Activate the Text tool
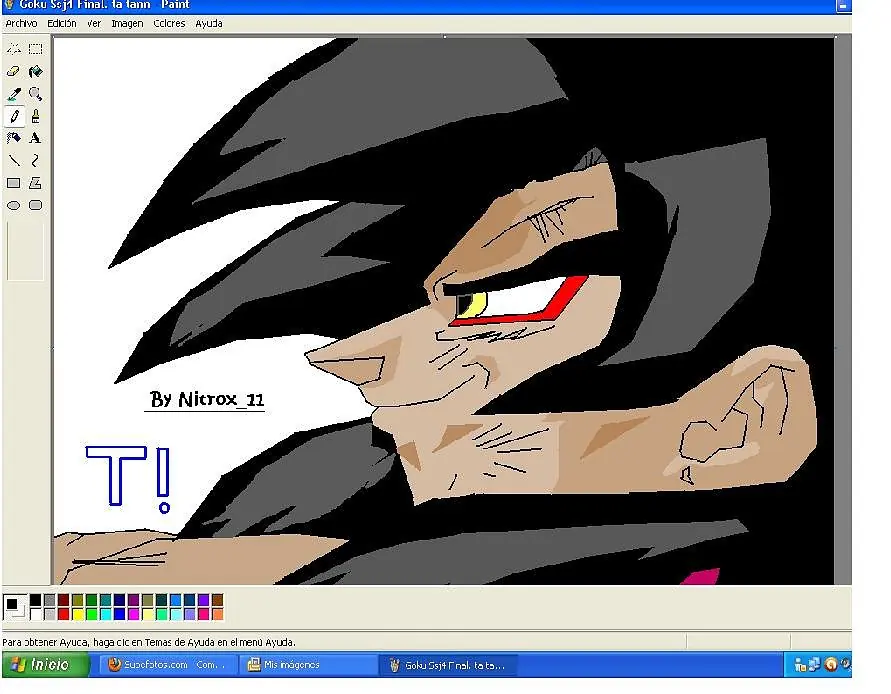Image resolution: width=891 pixels, height=694 pixels. pos(35,138)
